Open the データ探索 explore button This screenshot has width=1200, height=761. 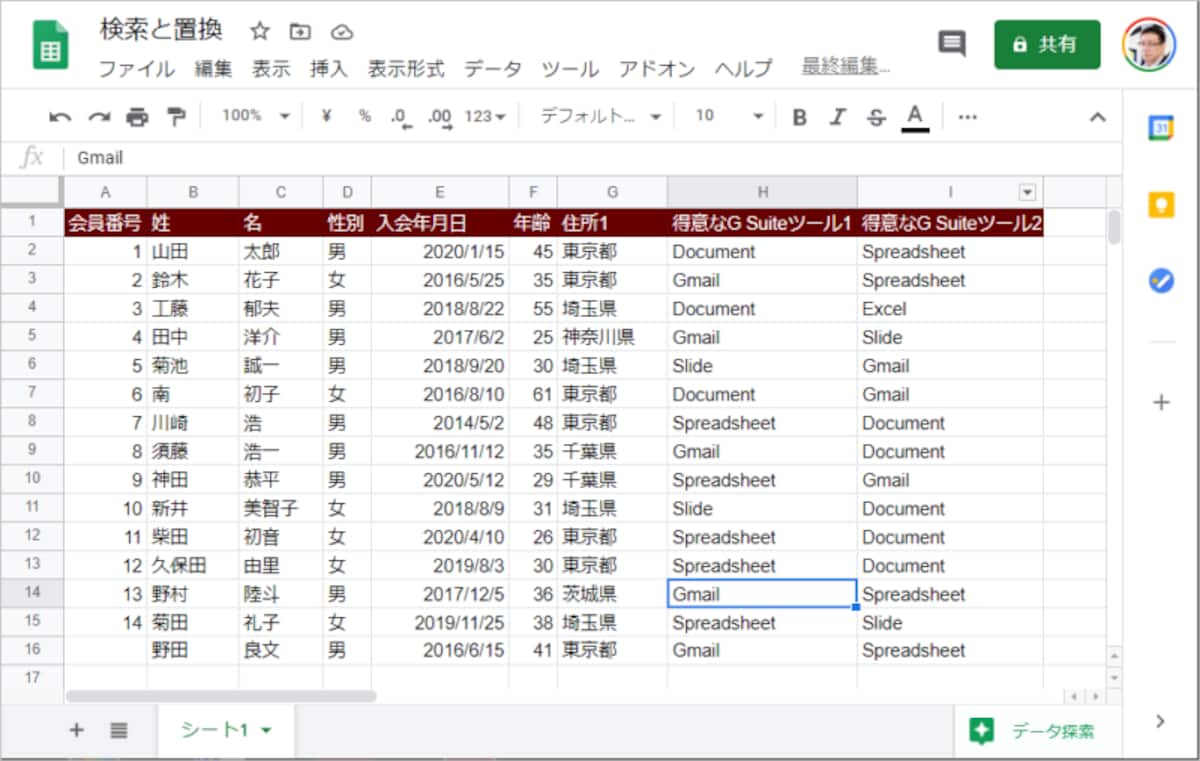tap(1038, 731)
